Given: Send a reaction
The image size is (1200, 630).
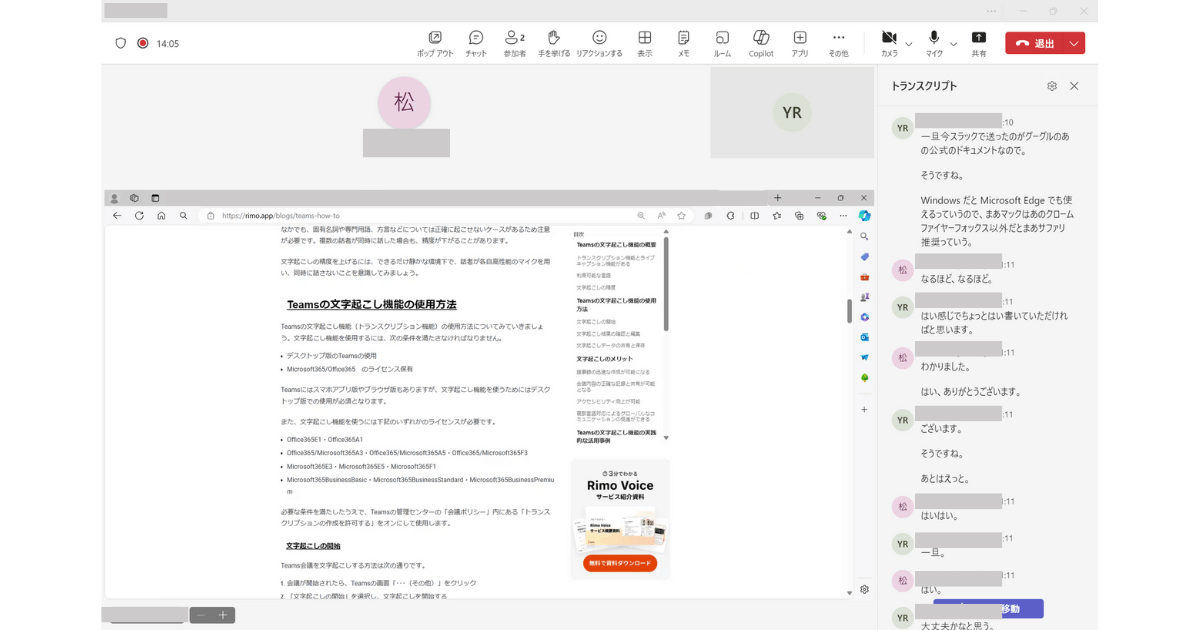Looking at the screenshot, I should 600,42.
